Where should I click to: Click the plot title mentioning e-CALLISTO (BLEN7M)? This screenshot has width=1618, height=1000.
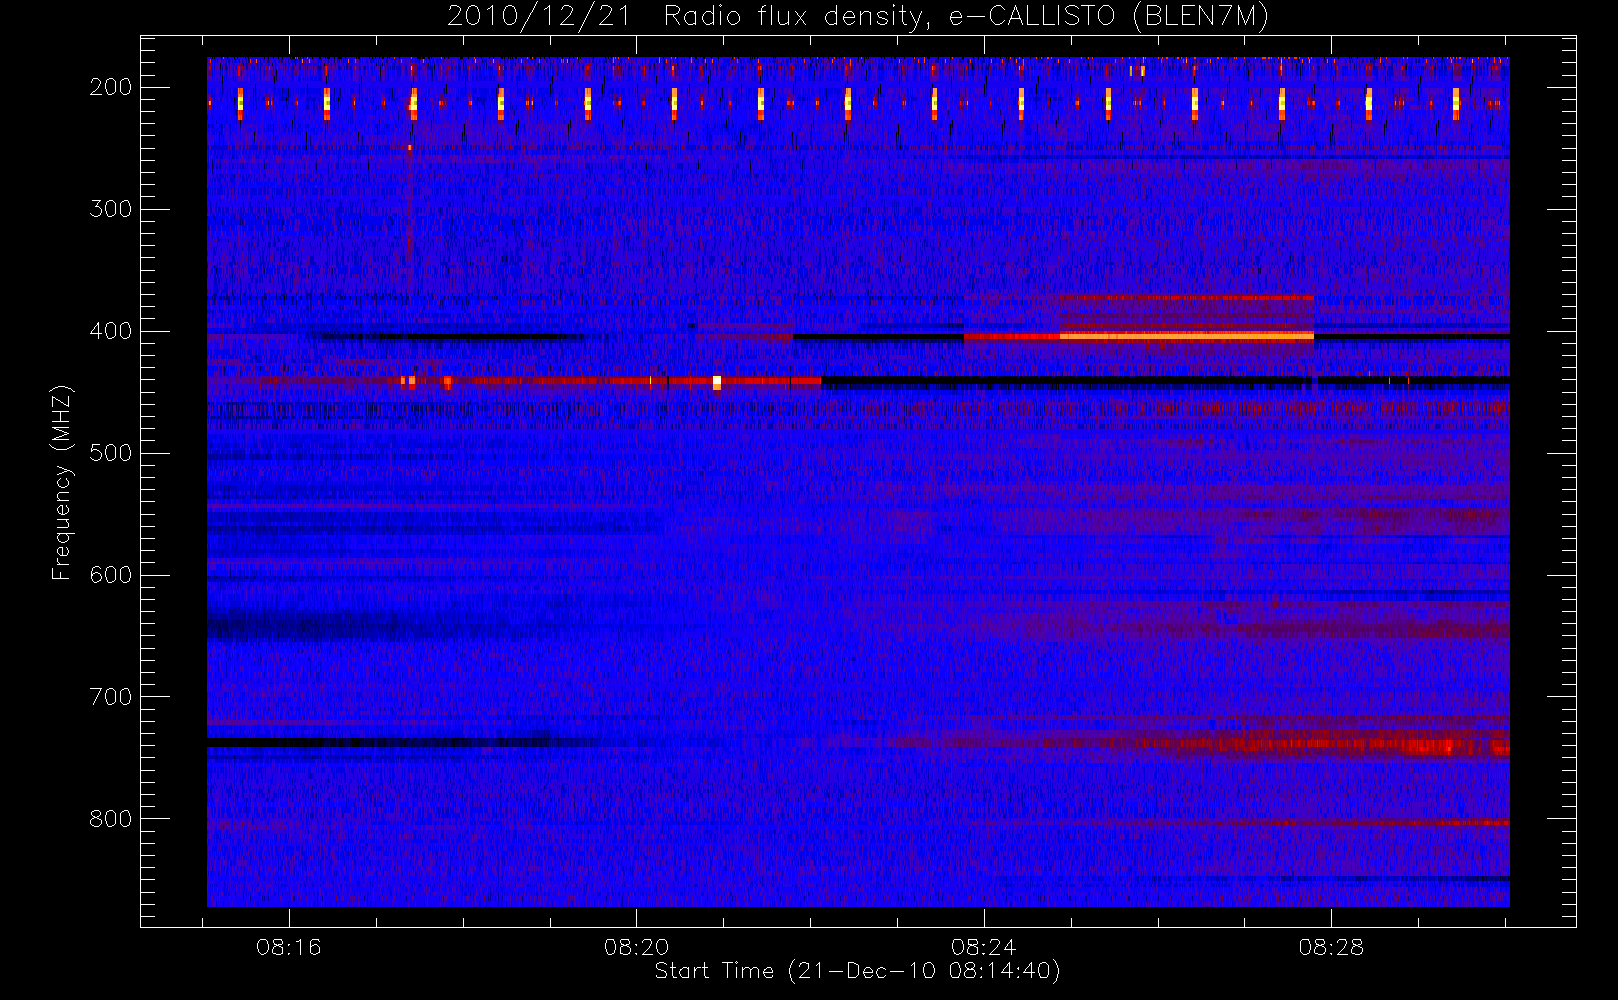(x=858, y=17)
